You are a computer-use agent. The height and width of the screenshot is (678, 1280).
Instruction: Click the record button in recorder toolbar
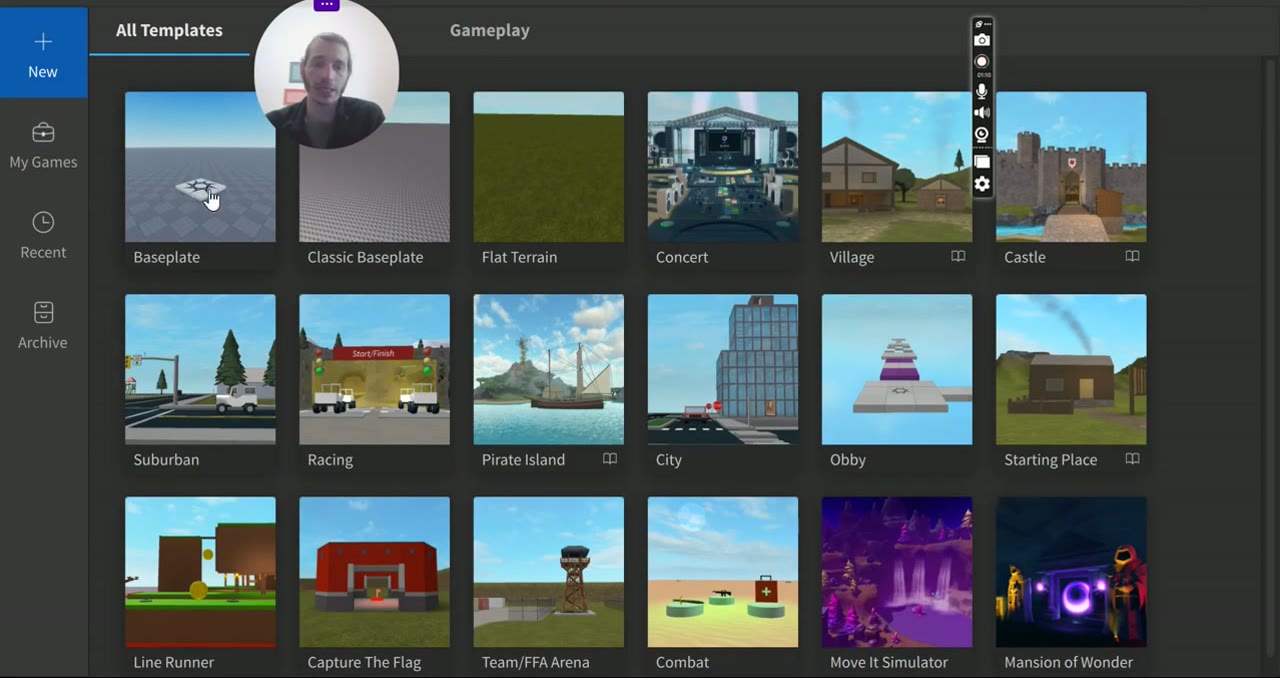click(982, 61)
